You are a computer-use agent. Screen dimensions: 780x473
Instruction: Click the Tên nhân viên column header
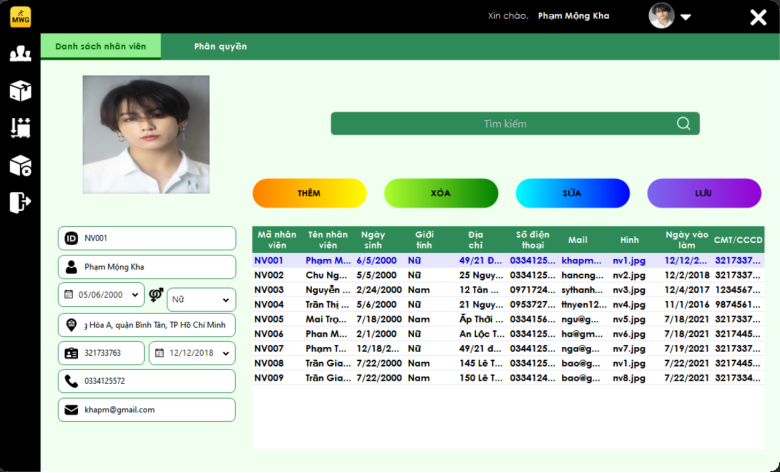(x=328, y=240)
